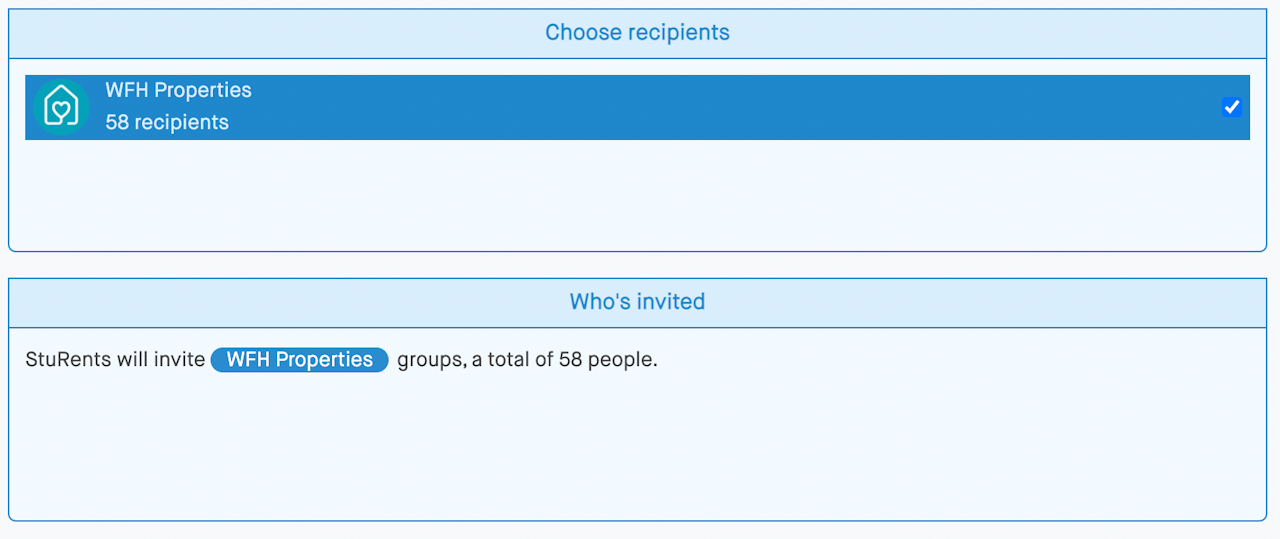Select the WFH Properties group name in recipient list
This screenshot has width=1280, height=539.
click(x=178, y=90)
